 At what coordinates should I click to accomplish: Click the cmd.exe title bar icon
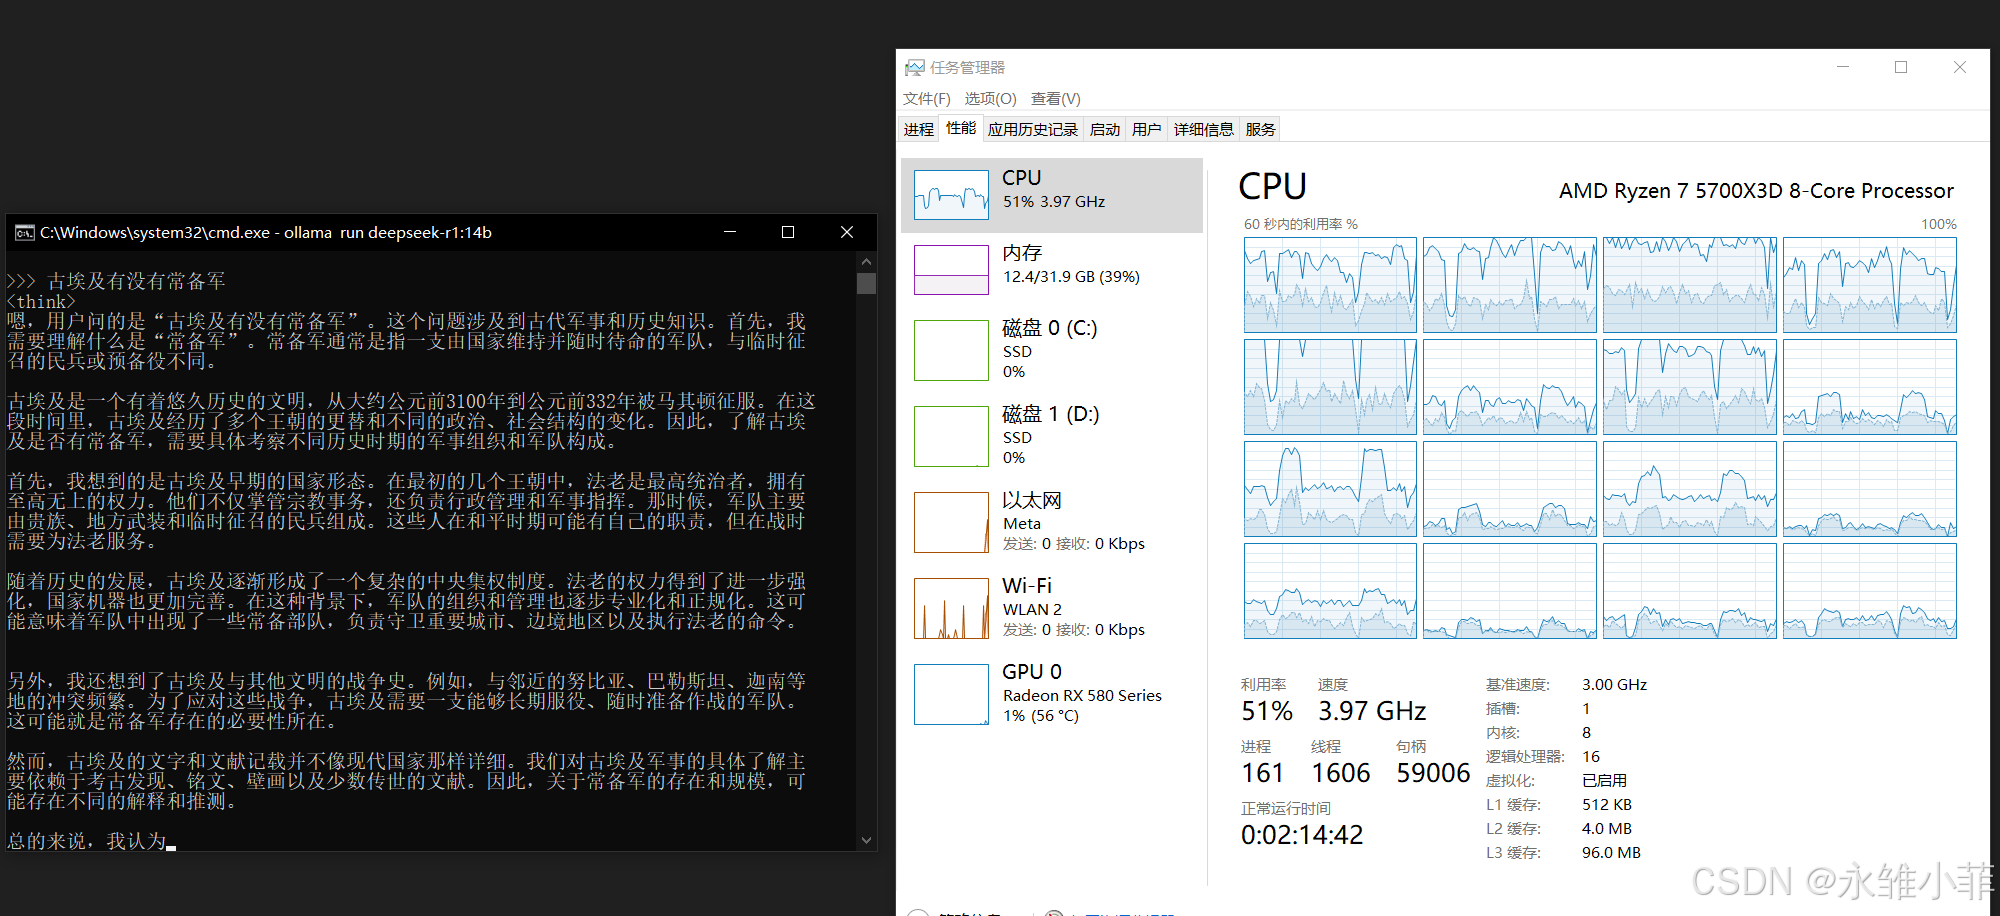coord(24,232)
